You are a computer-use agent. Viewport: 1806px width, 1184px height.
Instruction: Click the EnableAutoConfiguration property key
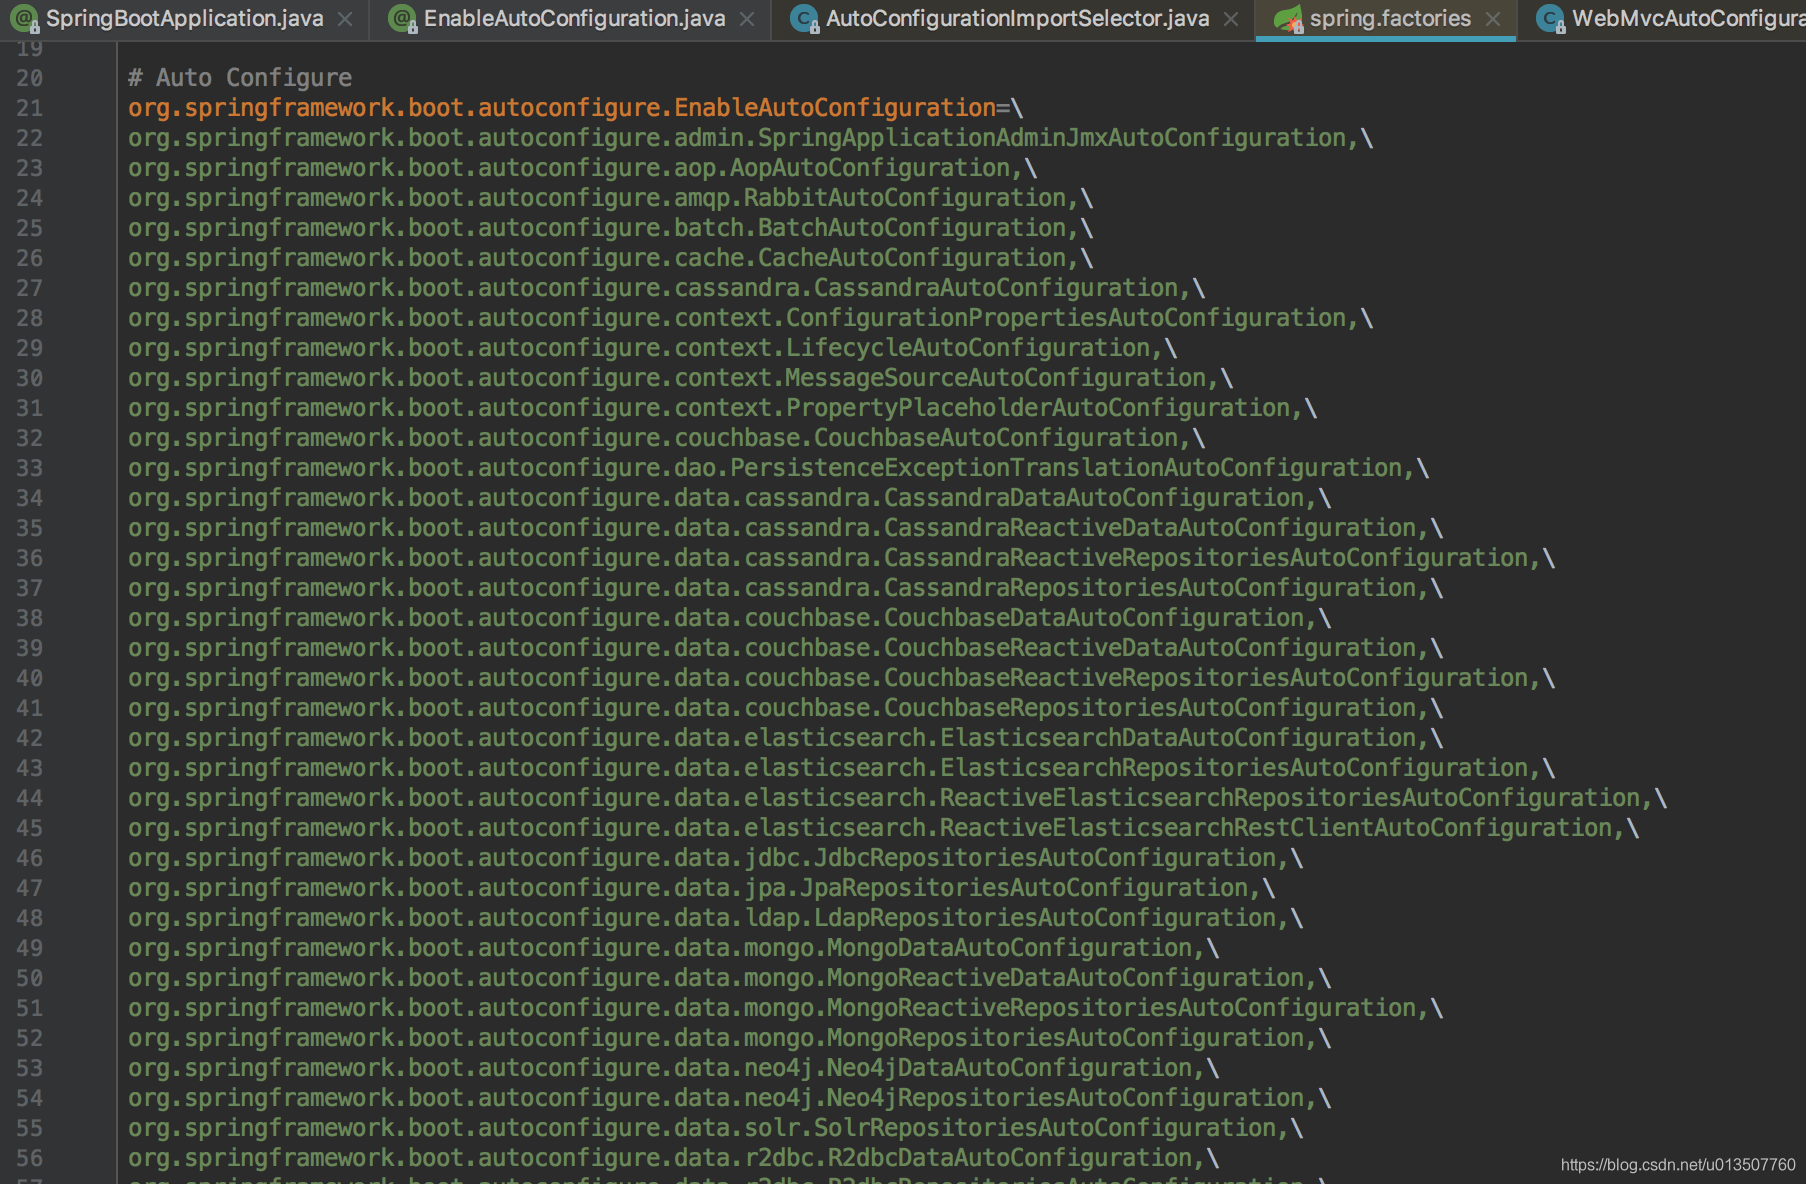pyautogui.click(x=562, y=108)
